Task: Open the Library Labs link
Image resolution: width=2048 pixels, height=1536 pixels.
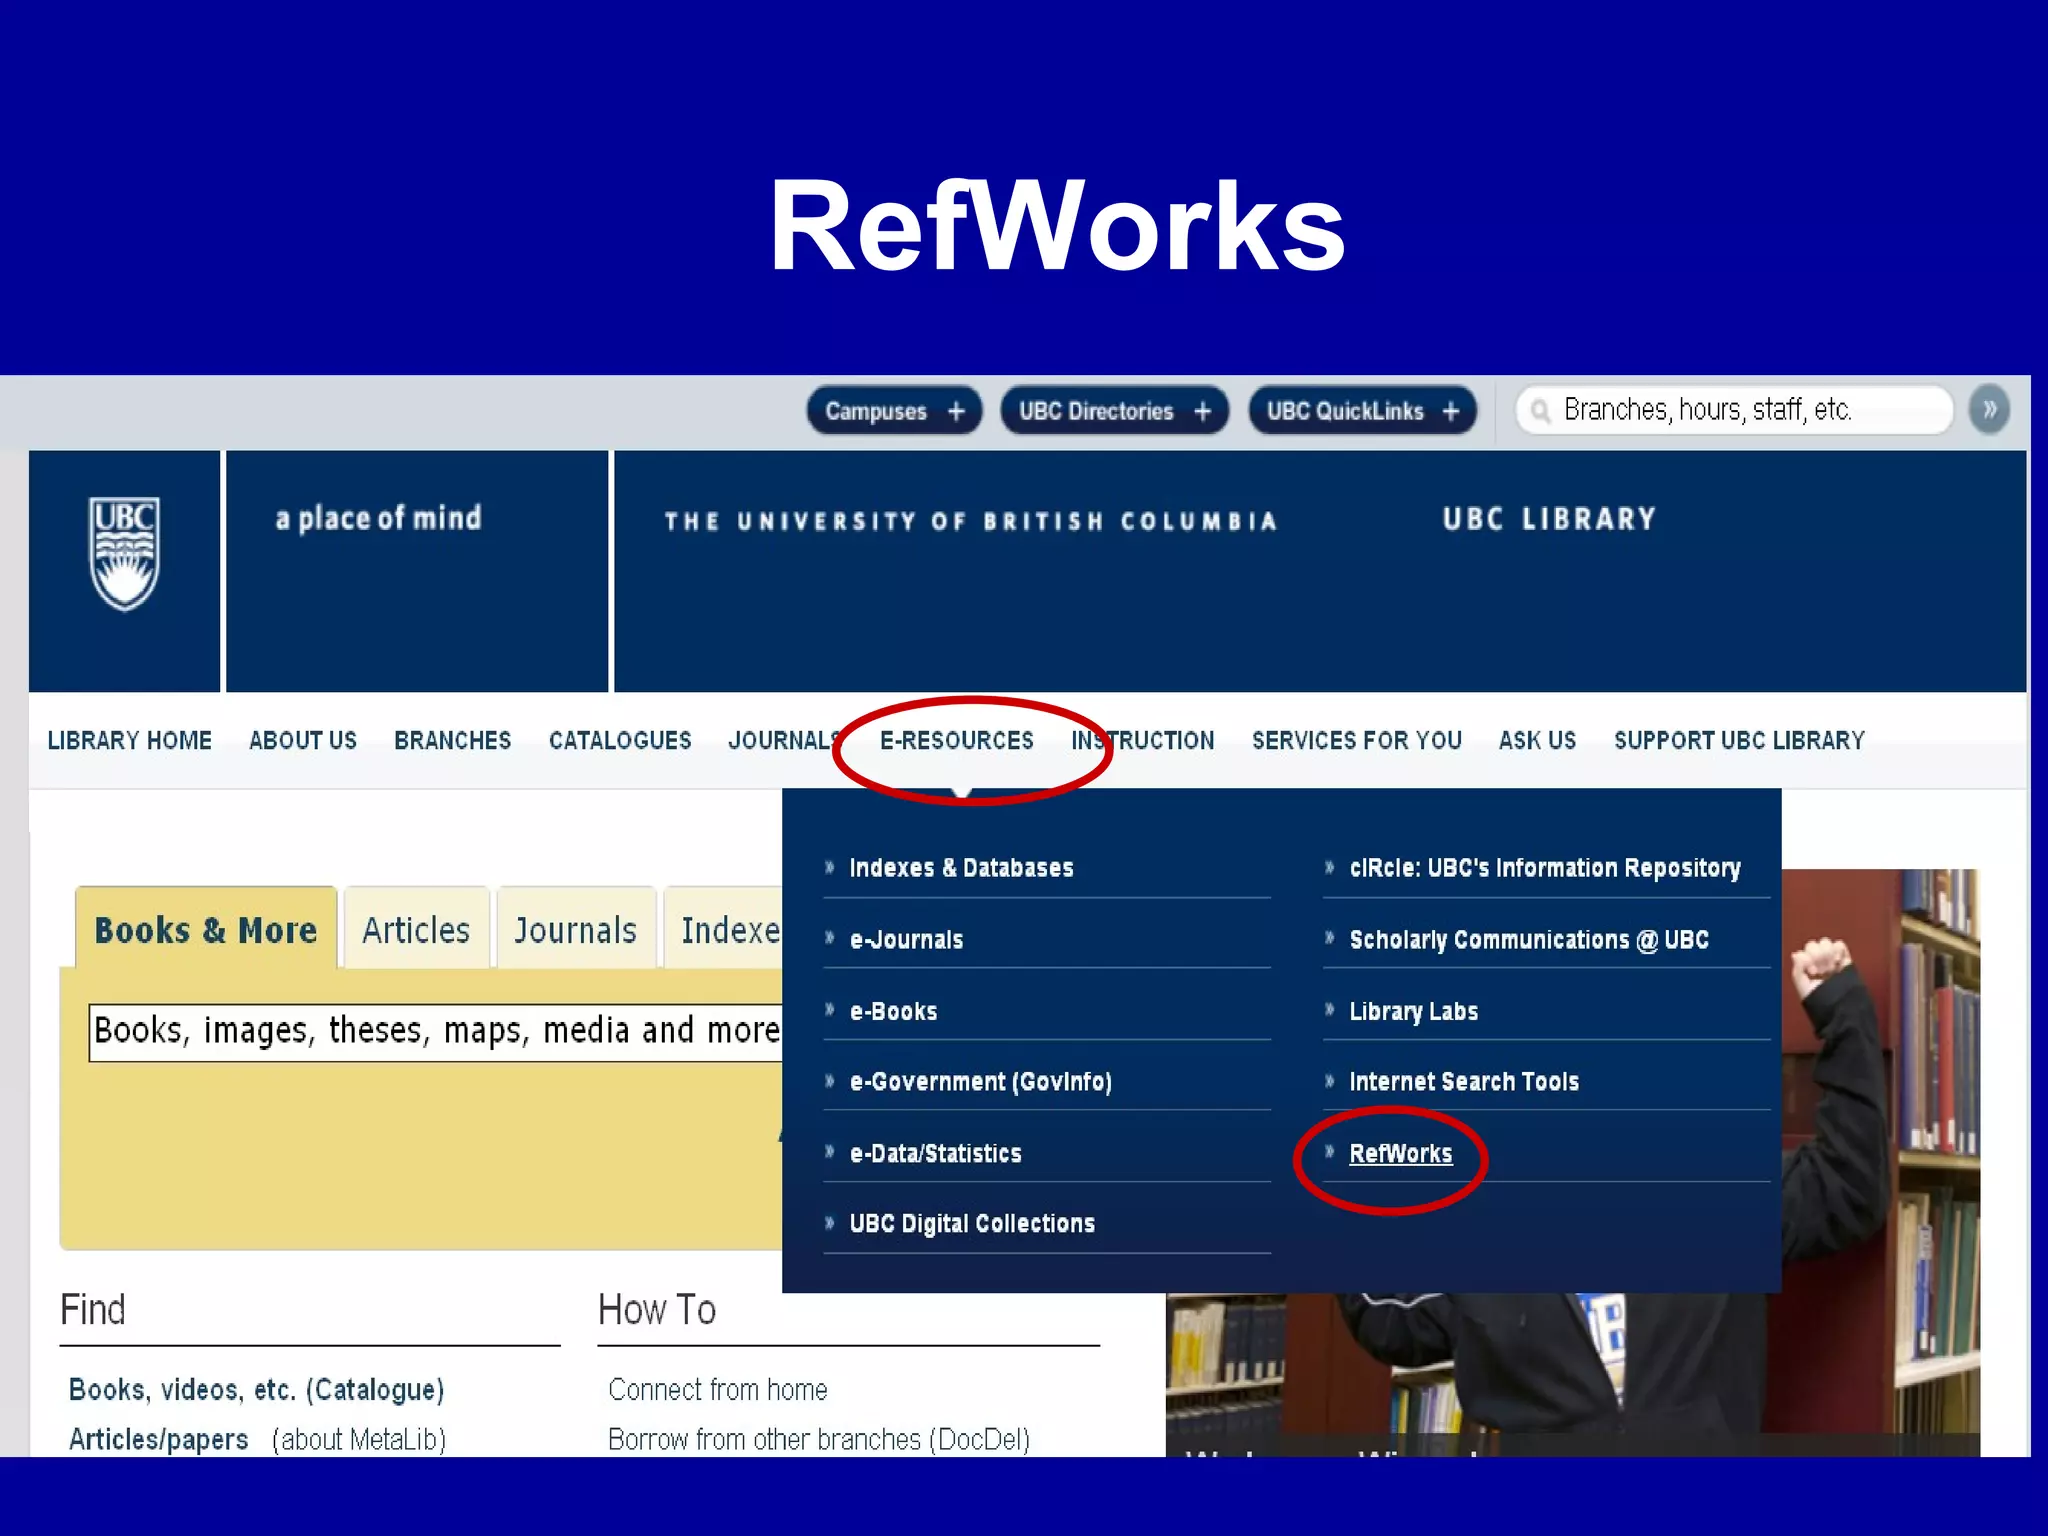Action: click(x=1413, y=1012)
